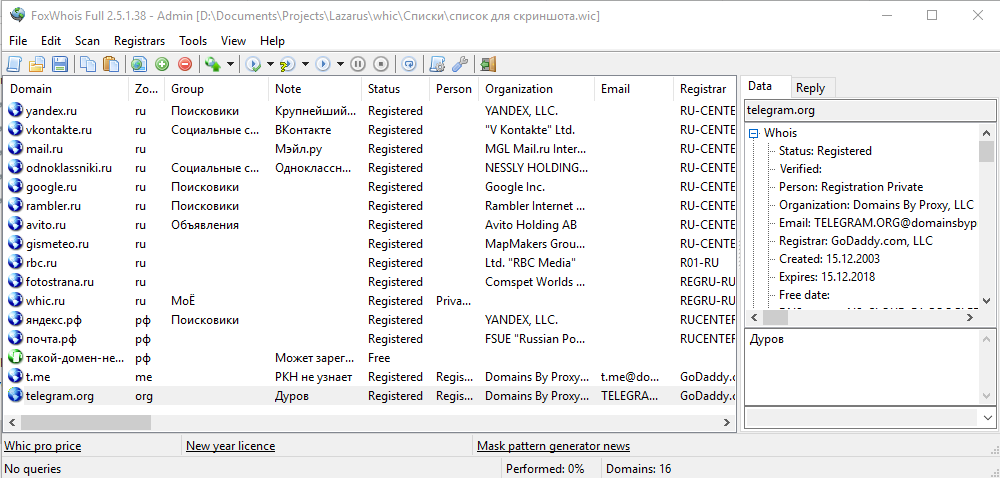Click the blue loop arrow icon

409,64
